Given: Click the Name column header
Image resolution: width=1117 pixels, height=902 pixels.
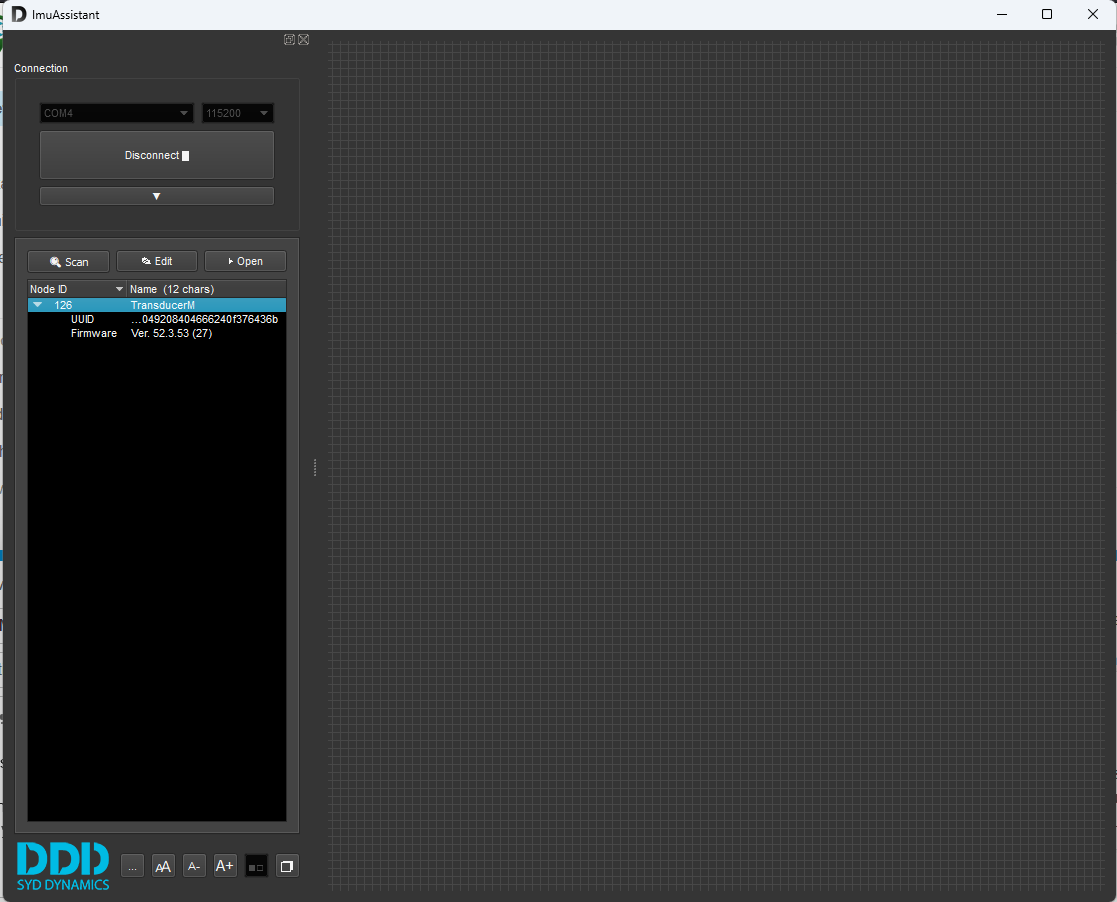Looking at the screenshot, I should point(206,289).
